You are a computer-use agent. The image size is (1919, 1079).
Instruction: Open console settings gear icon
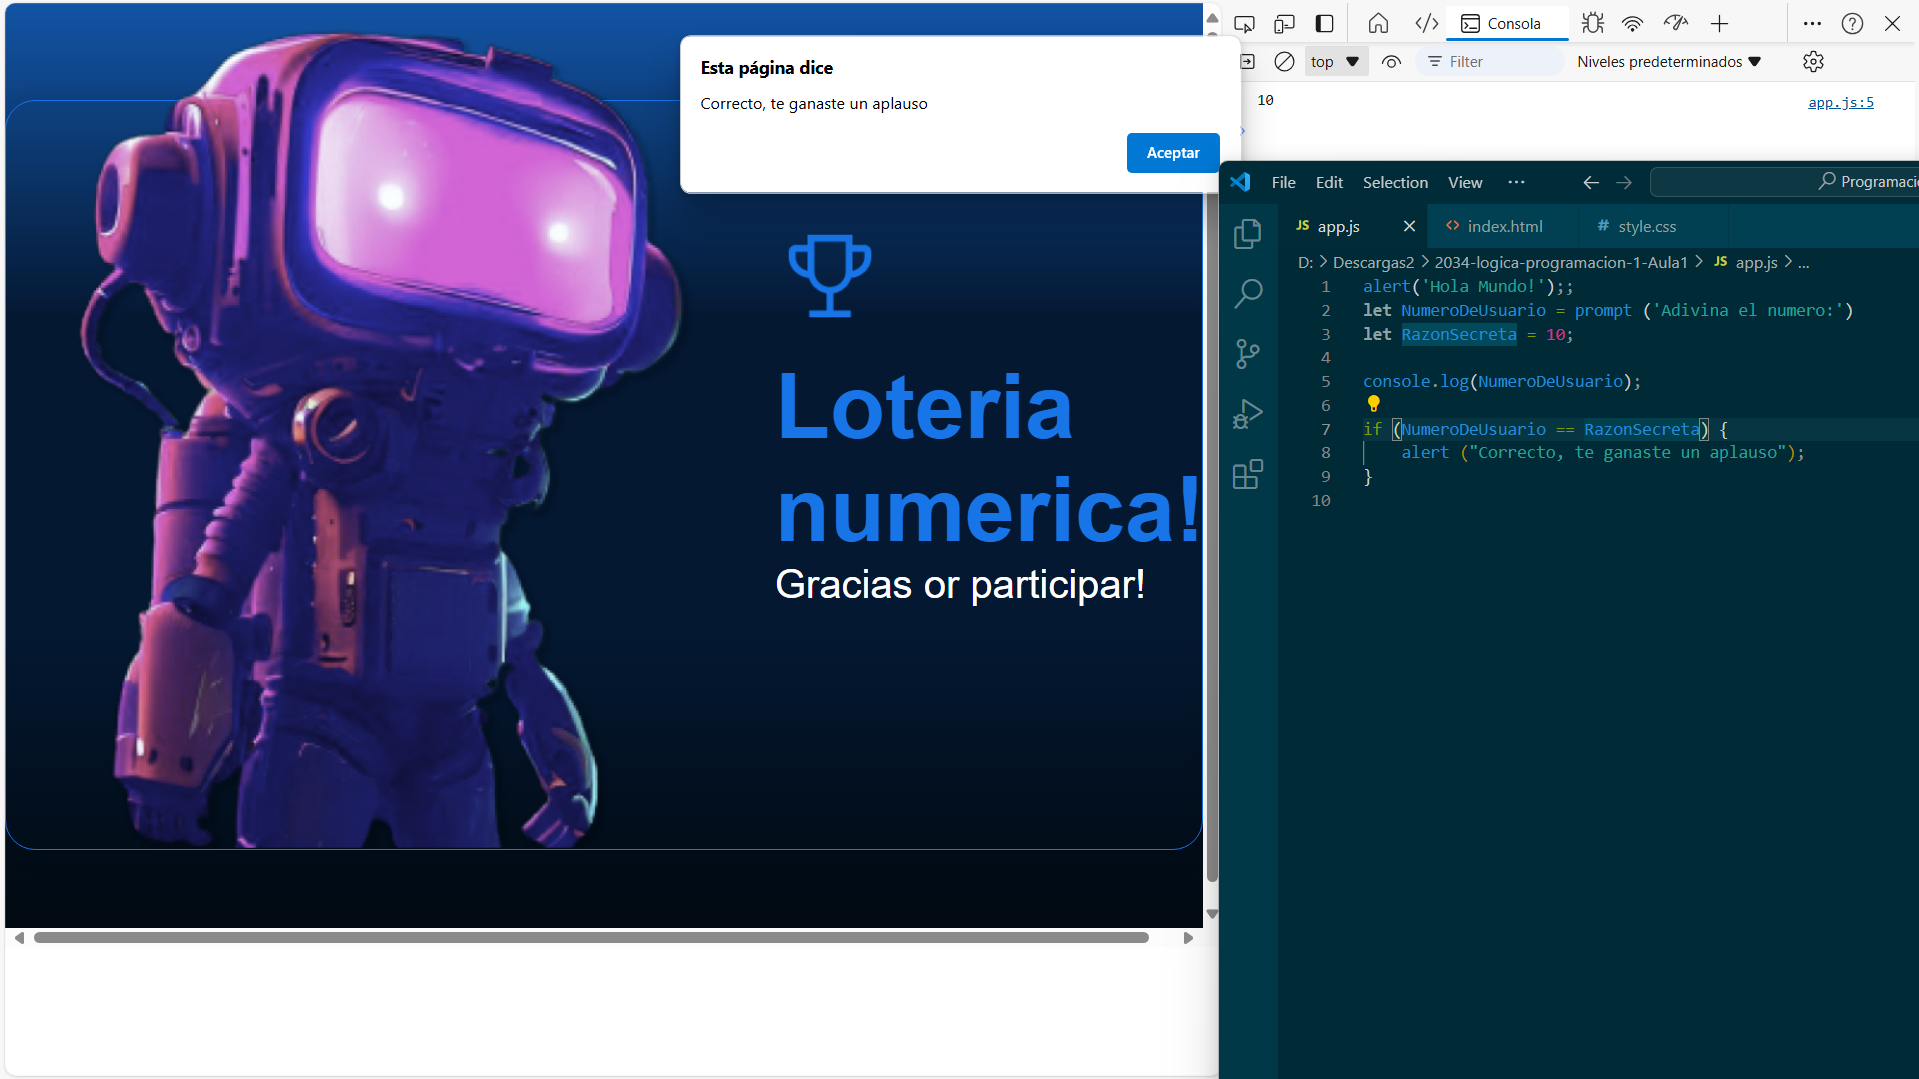point(1813,62)
